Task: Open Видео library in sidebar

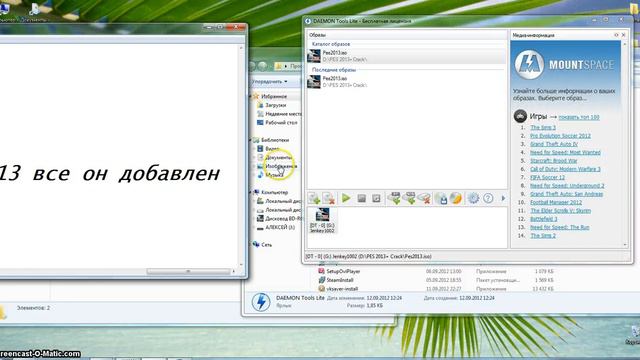Action: click(x=269, y=149)
